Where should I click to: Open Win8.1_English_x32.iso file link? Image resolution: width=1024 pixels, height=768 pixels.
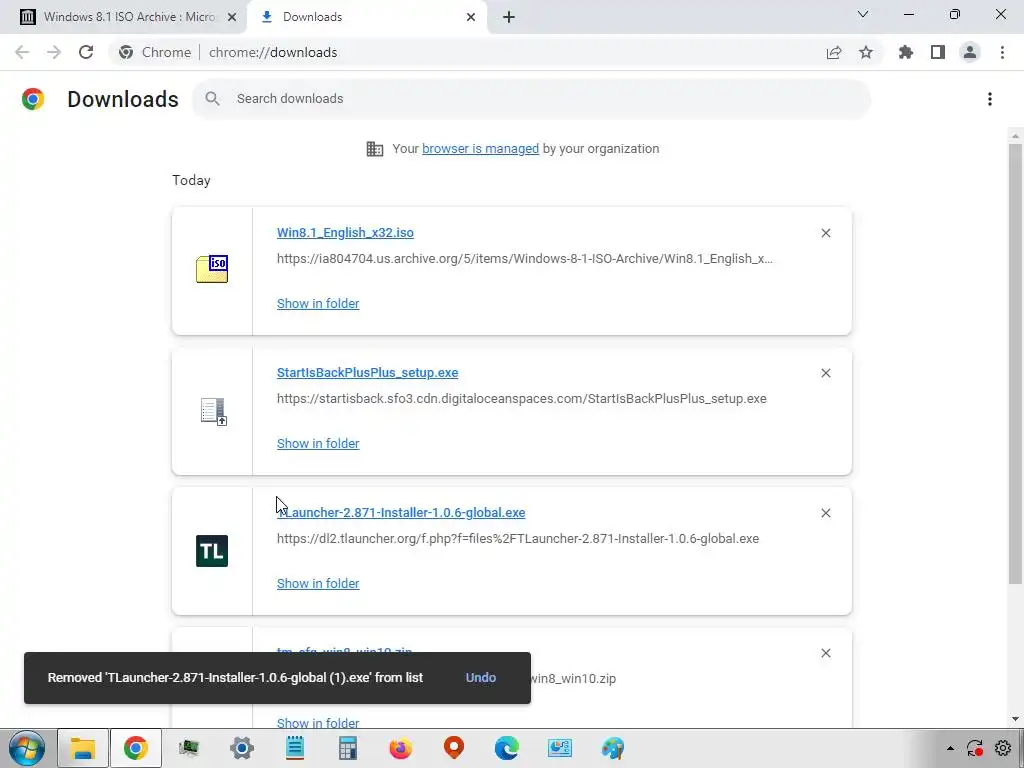coord(345,232)
